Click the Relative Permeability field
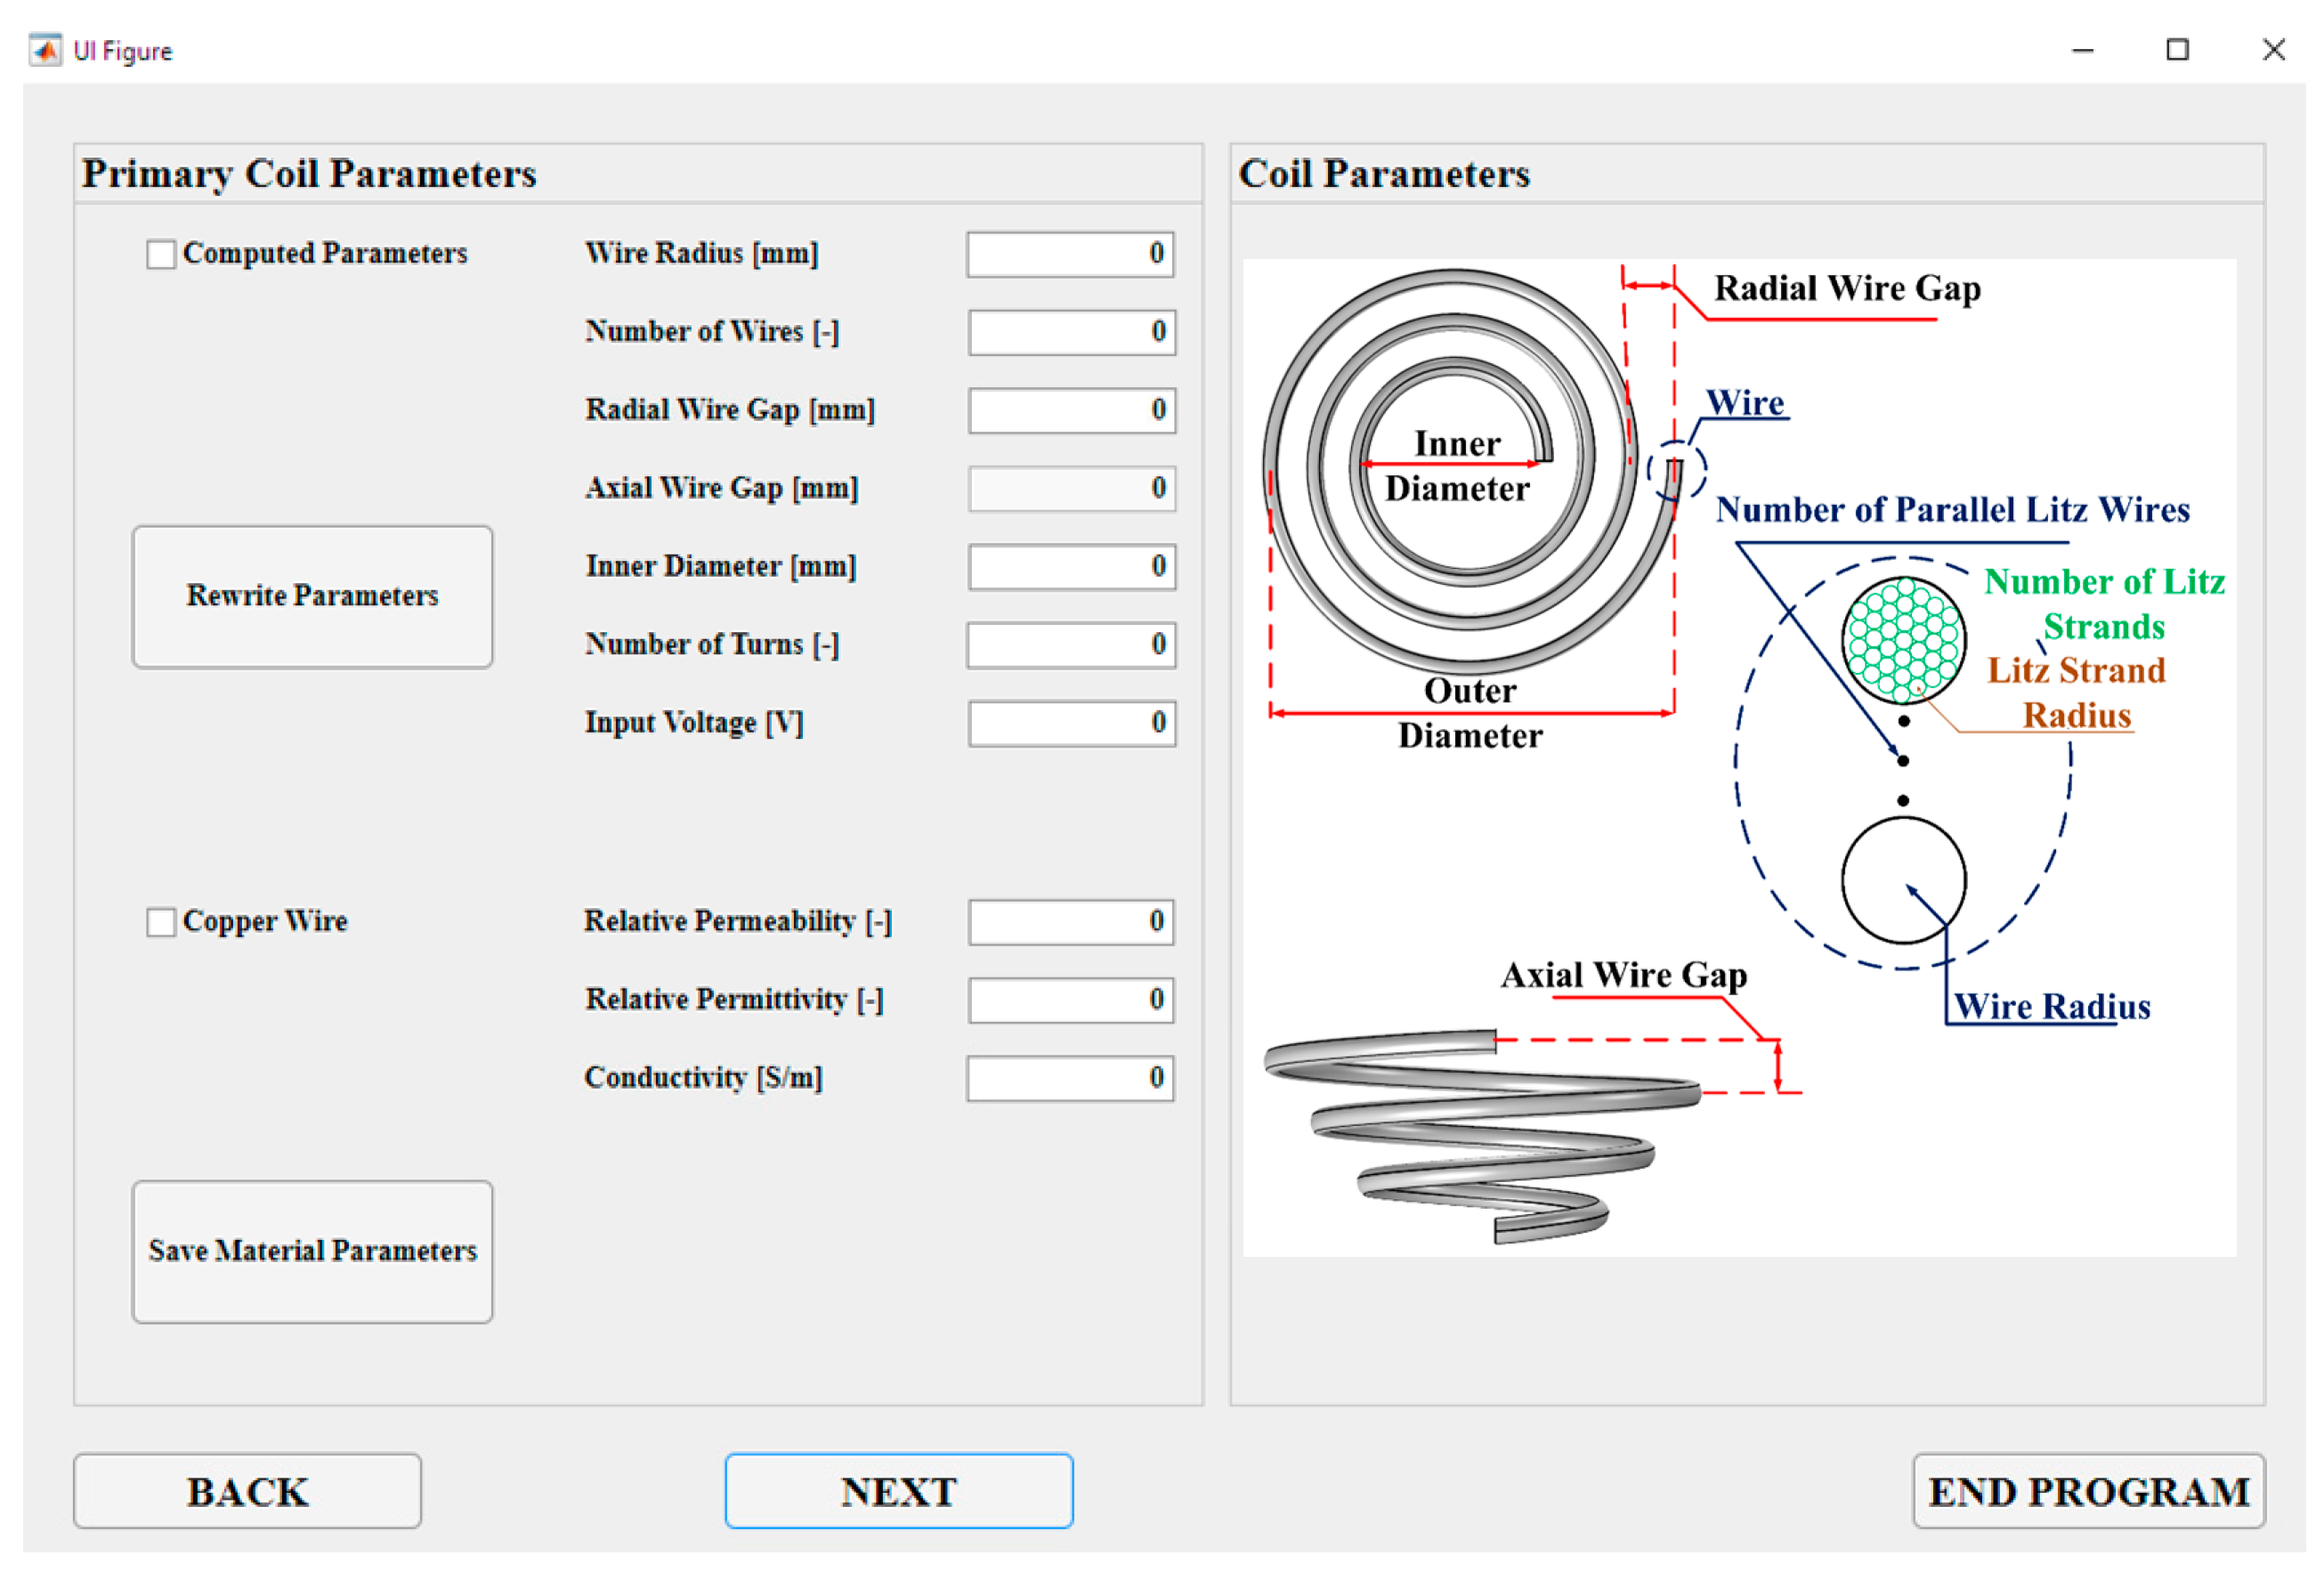The width and height of the screenshot is (2324, 1580). pos(1071,922)
